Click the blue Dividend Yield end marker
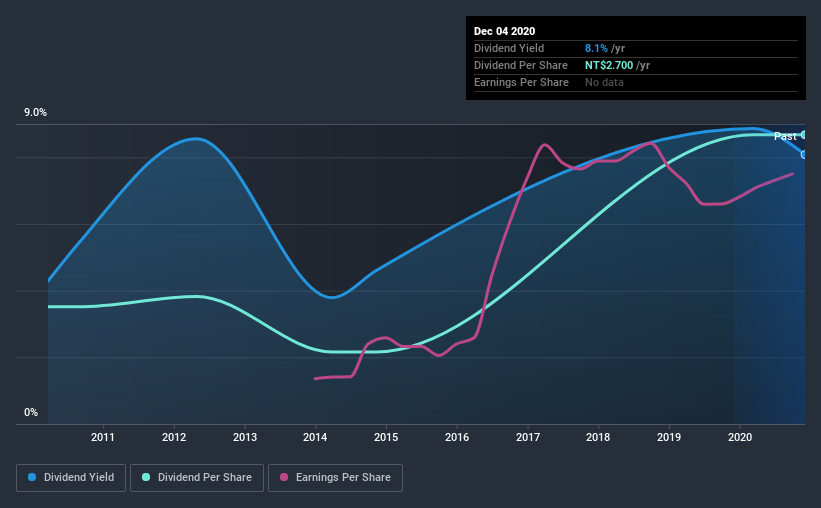The height and width of the screenshot is (508, 821). pos(803,154)
